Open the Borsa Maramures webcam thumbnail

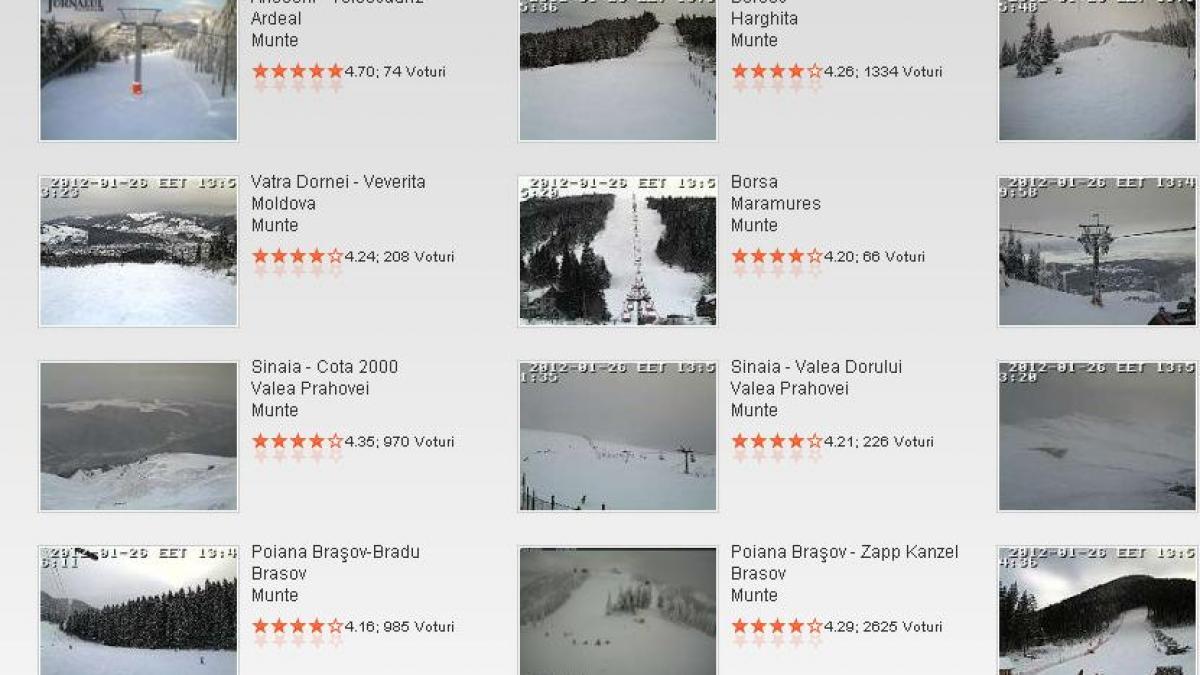coord(617,252)
